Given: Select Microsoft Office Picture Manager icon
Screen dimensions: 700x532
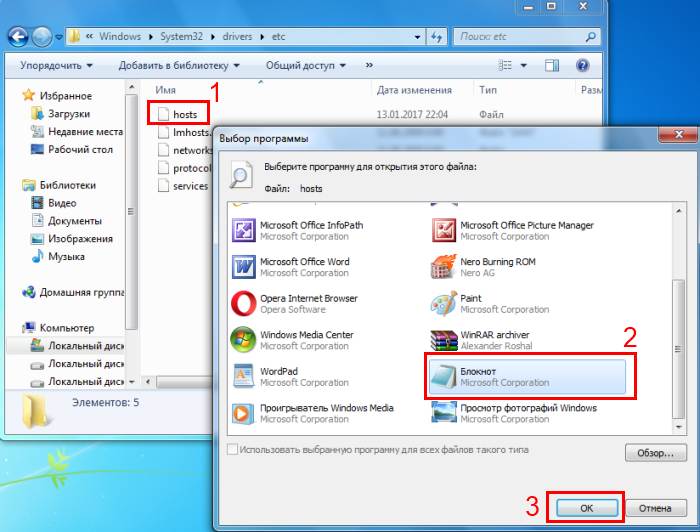Looking at the screenshot, I should click(x=443, y=231).
